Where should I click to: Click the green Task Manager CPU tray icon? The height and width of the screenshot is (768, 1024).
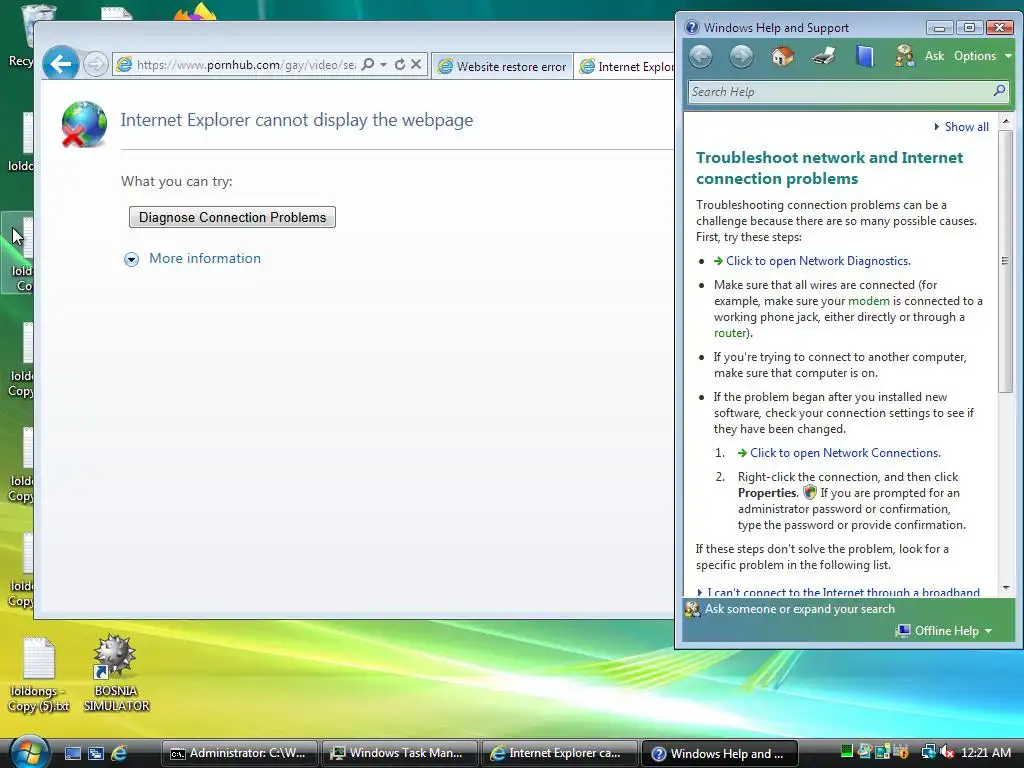point(846,751)
